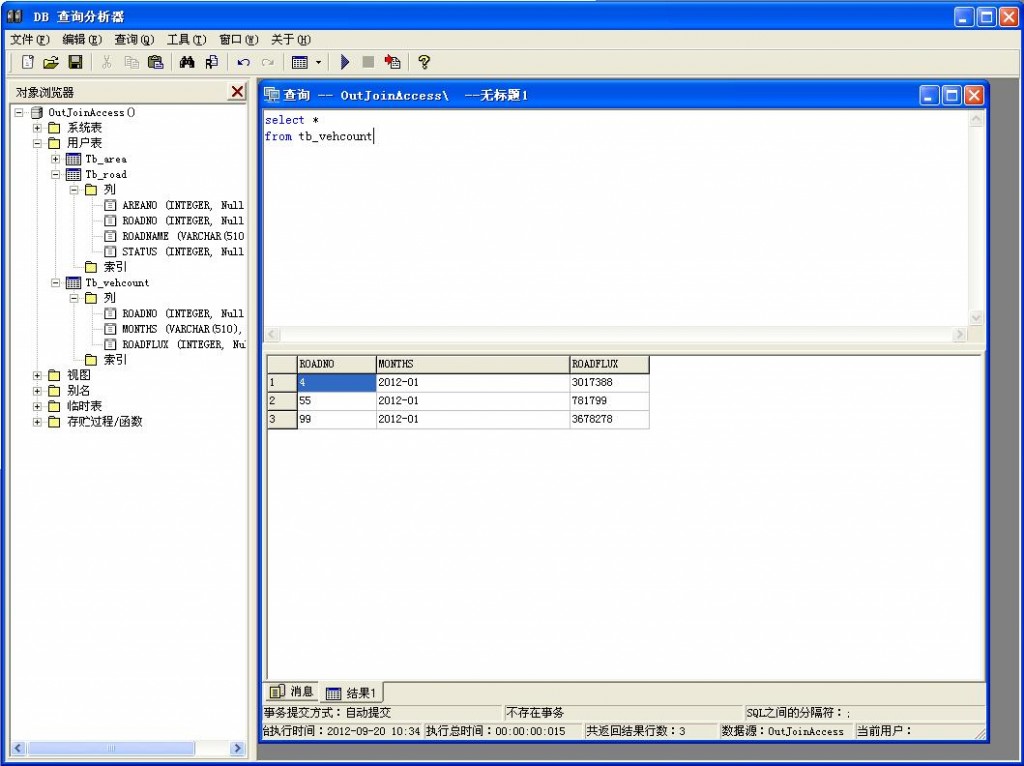Screen dimensions: 1024x766
Task: Open the dropdown next to the grid icon
Action: pyautogui.click(x=318, y=62)
